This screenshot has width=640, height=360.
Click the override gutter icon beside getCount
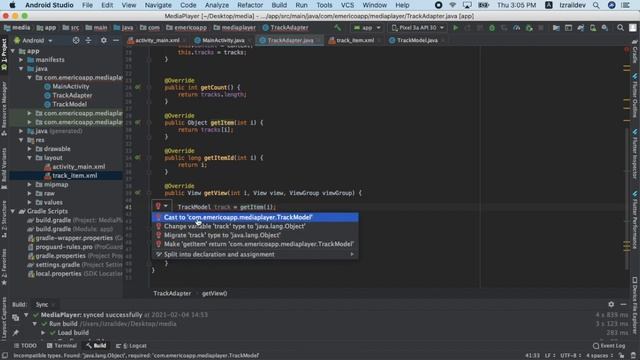click(138, 87)
